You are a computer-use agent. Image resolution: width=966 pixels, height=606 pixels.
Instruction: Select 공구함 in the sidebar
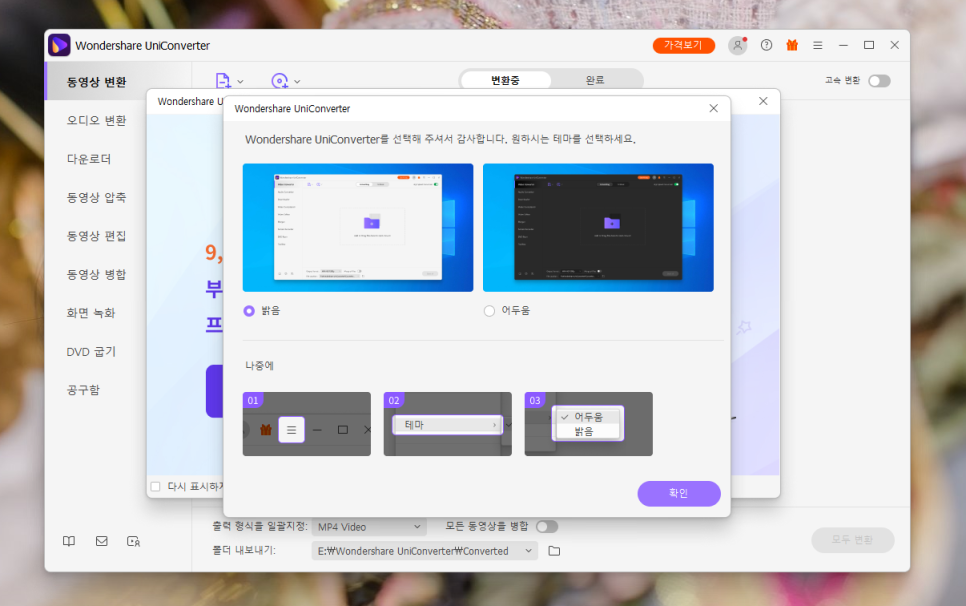click(x=83, y=390)
